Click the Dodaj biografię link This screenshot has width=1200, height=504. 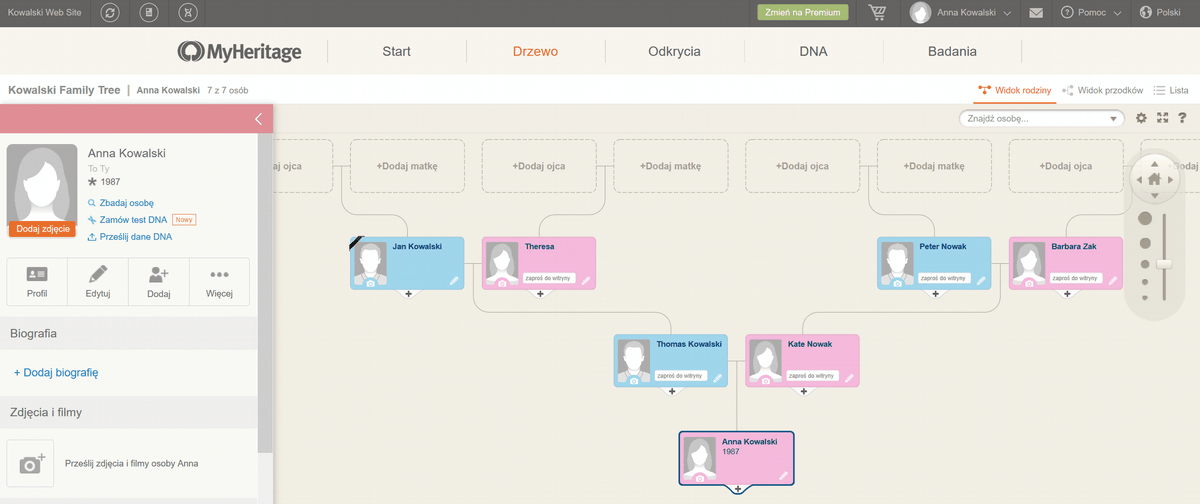(56, 373)
